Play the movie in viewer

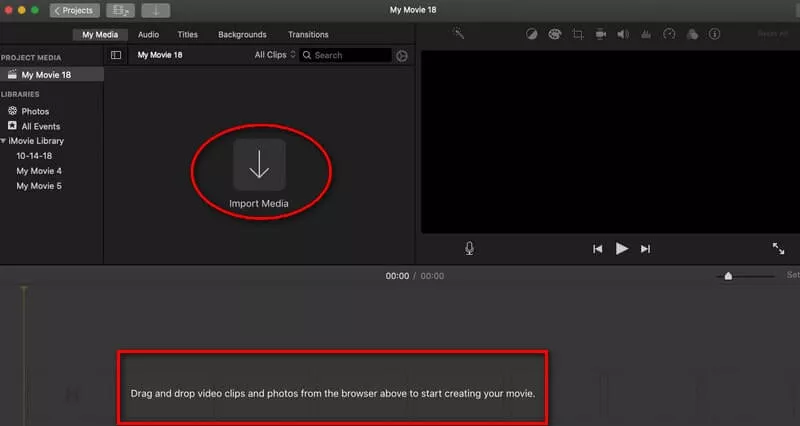[621, 249]
